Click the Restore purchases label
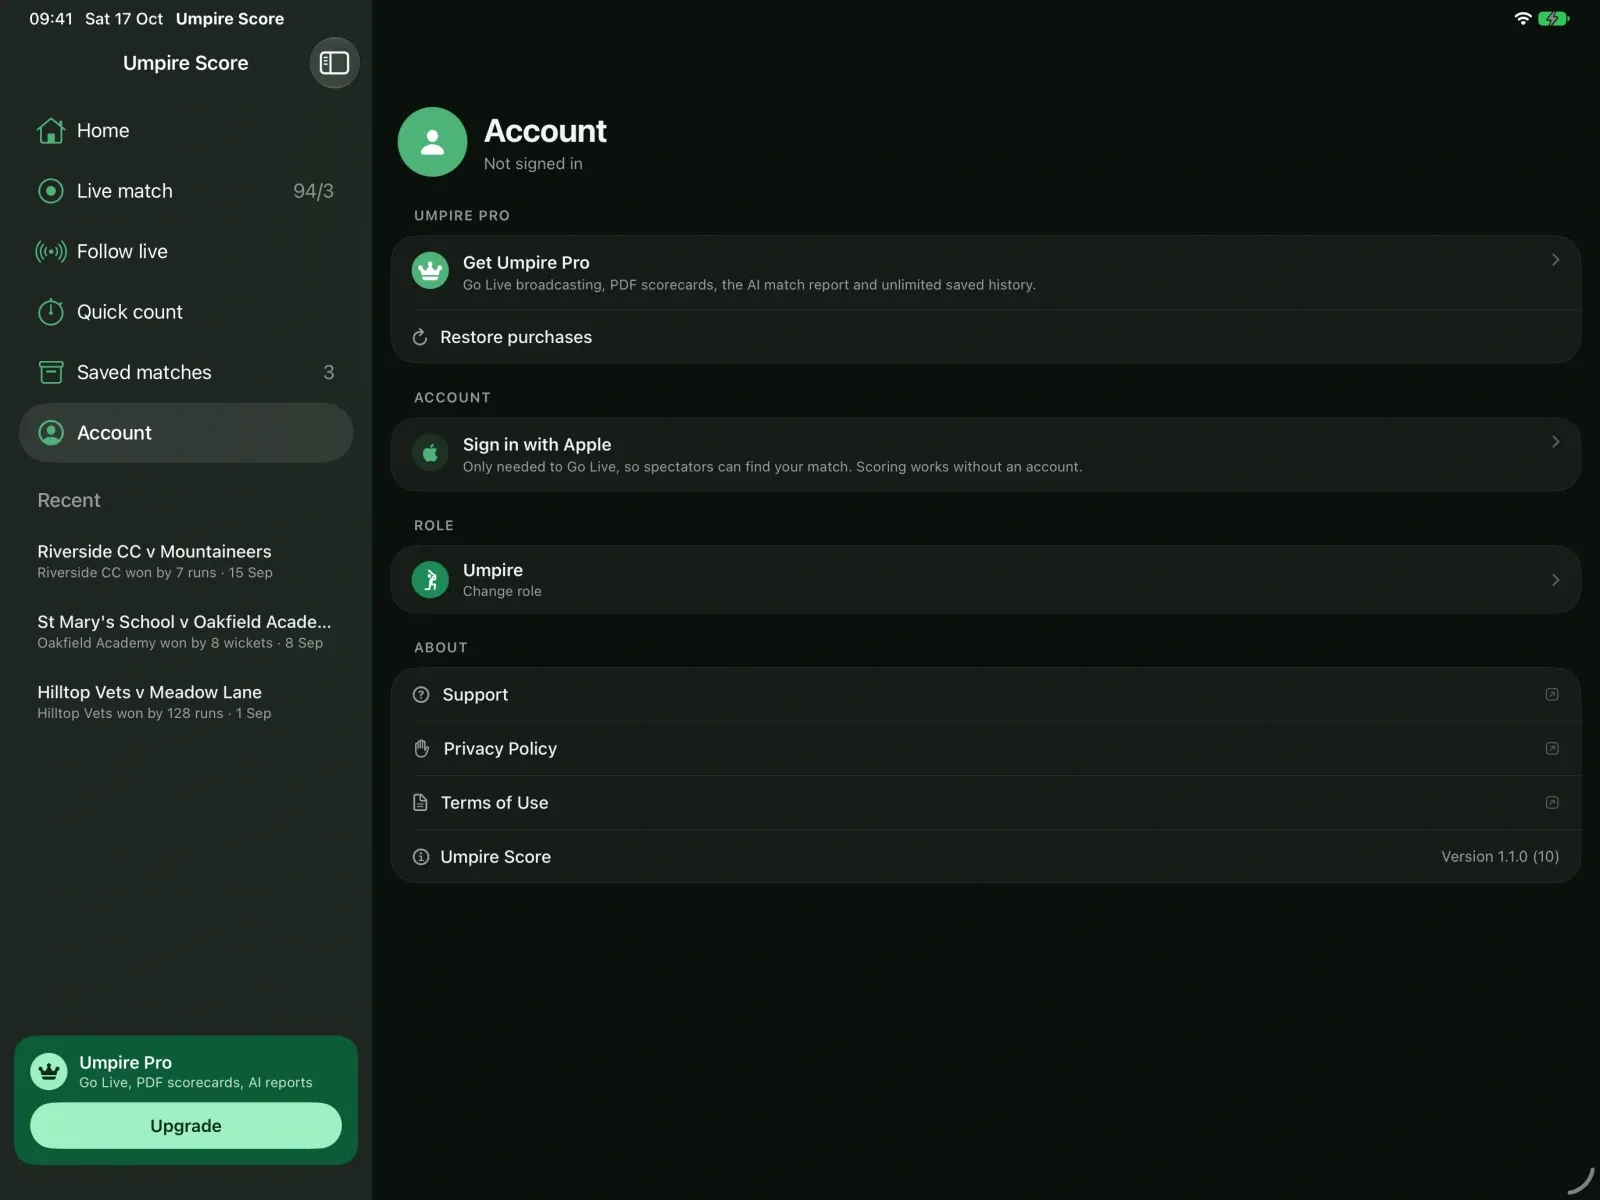The image size is (1600, 1200). pyautogui.click(x=516, y=337)
